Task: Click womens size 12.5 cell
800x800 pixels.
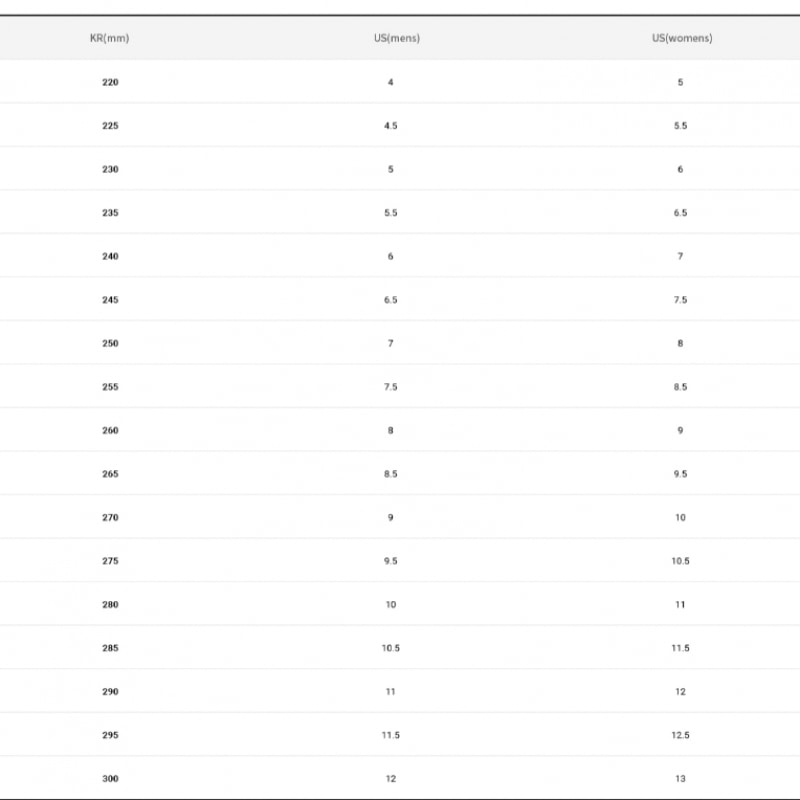Action: (680, 735)
